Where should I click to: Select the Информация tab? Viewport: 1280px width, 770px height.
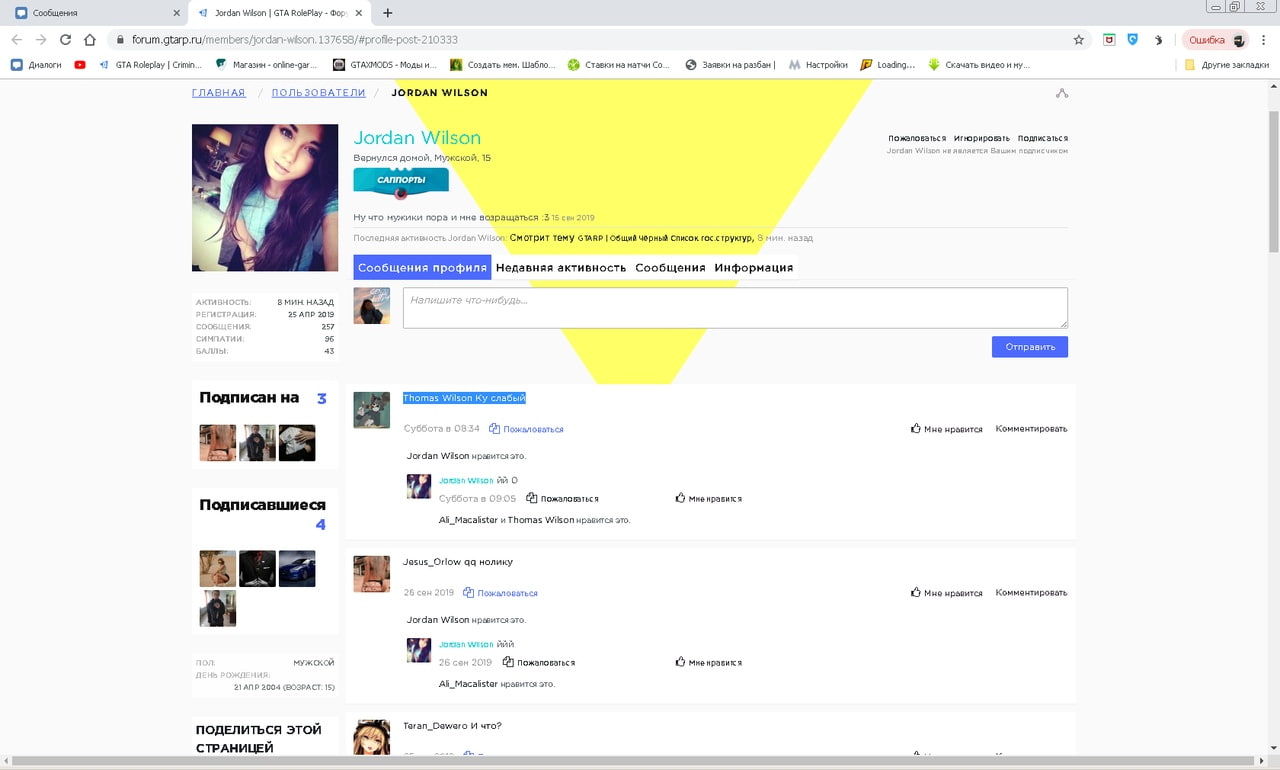[754, 268]
